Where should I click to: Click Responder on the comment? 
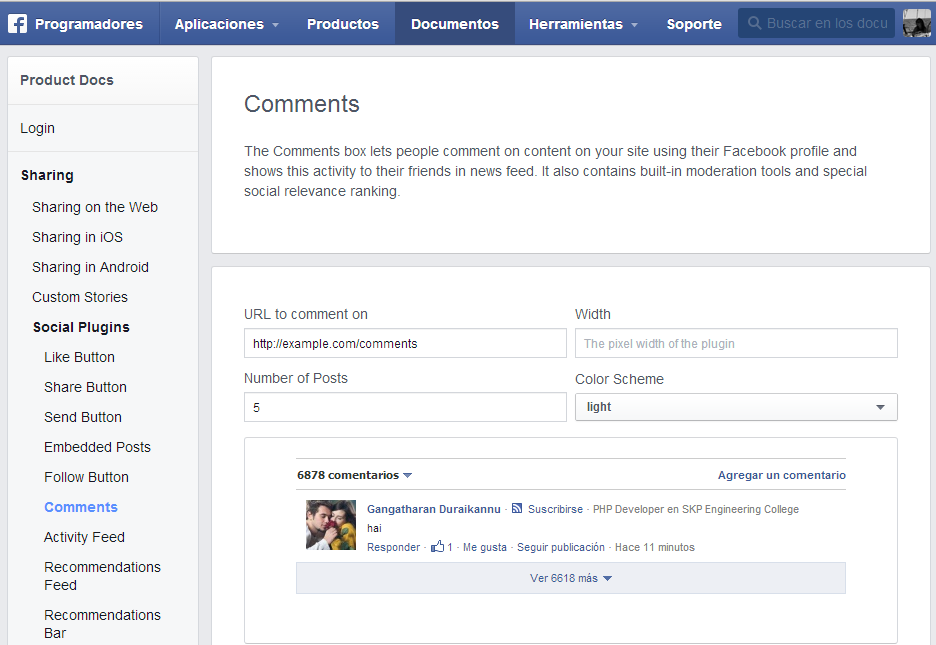coord(393,547)
